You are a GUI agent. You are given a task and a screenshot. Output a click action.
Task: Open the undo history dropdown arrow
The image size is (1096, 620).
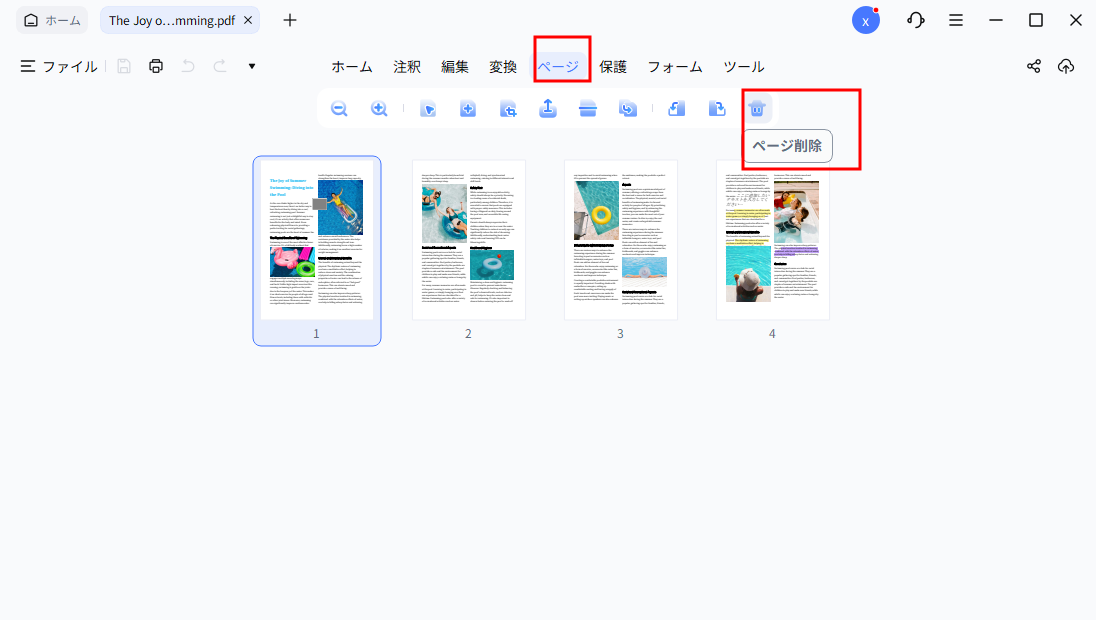coord(251,66)
